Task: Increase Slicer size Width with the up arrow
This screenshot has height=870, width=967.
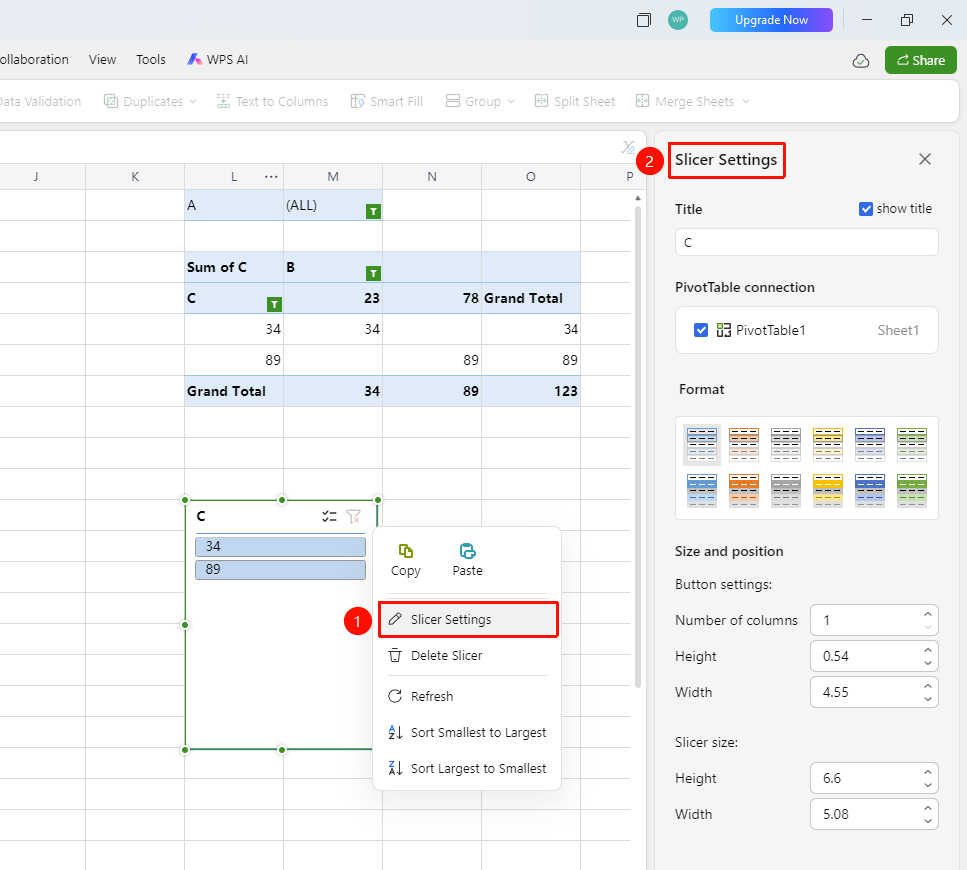Action: pos(928,808)
